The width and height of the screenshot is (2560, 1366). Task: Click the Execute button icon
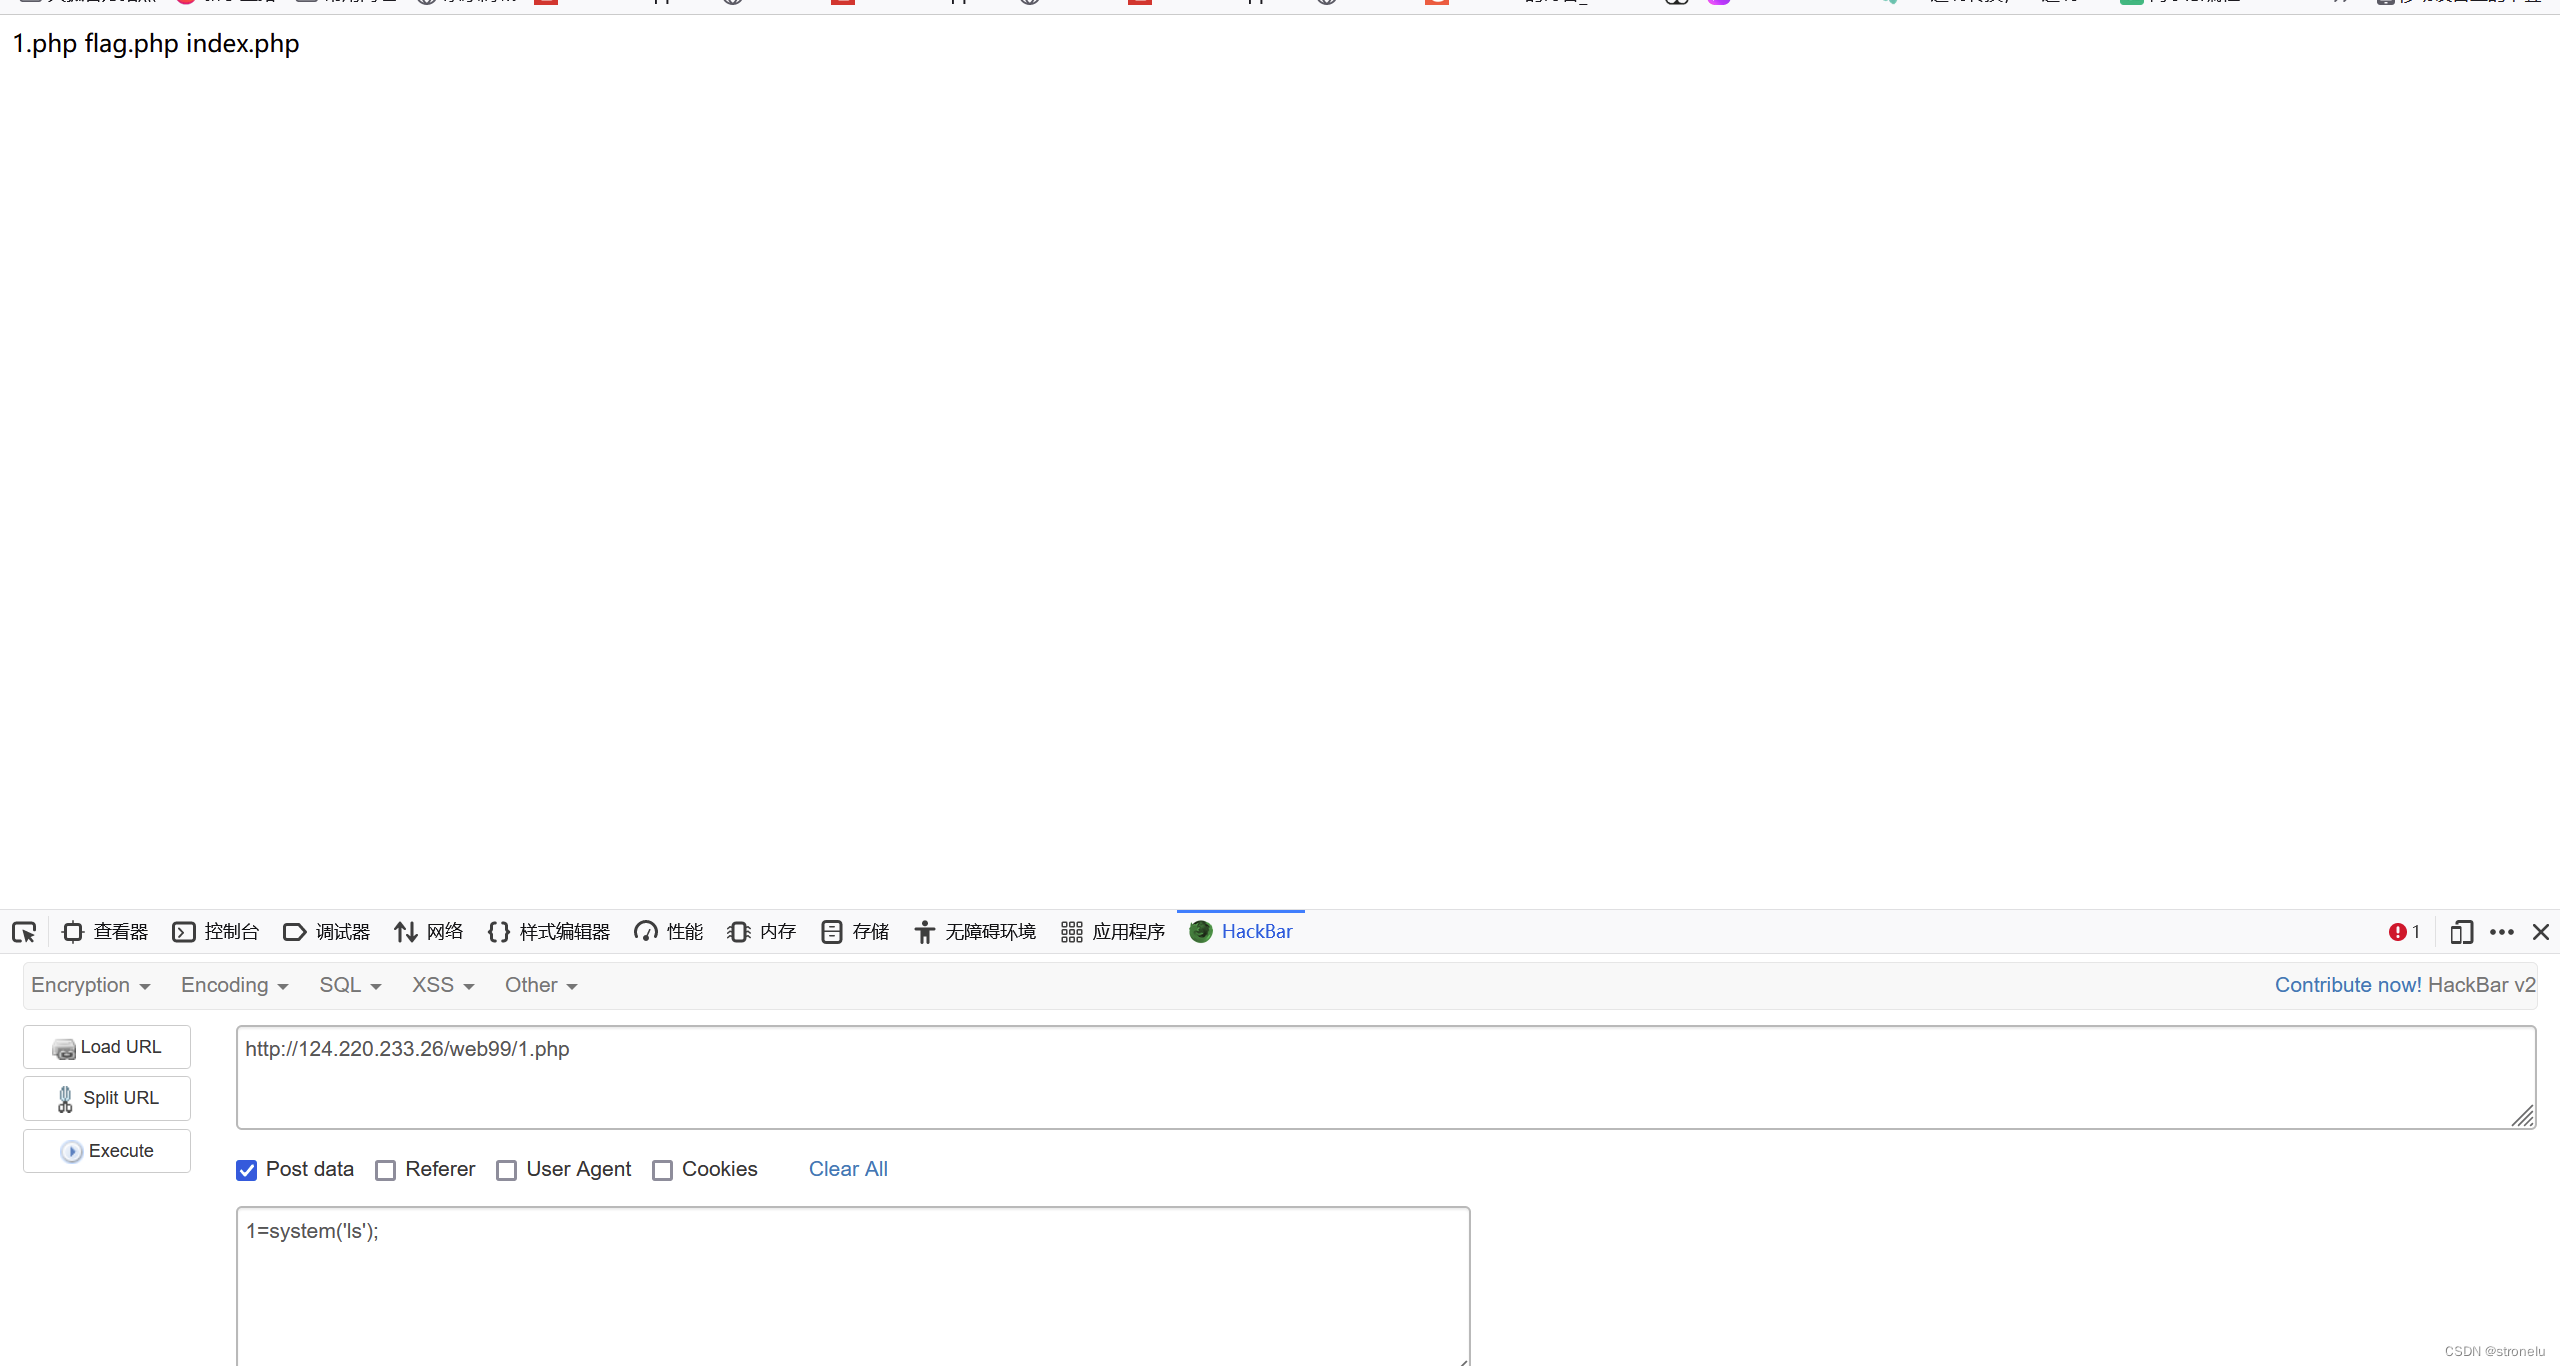71,1151
